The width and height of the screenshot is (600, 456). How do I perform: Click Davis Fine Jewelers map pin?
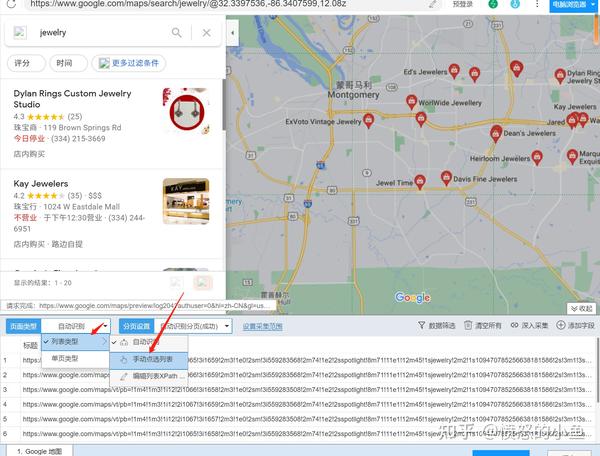pos(446,178)
